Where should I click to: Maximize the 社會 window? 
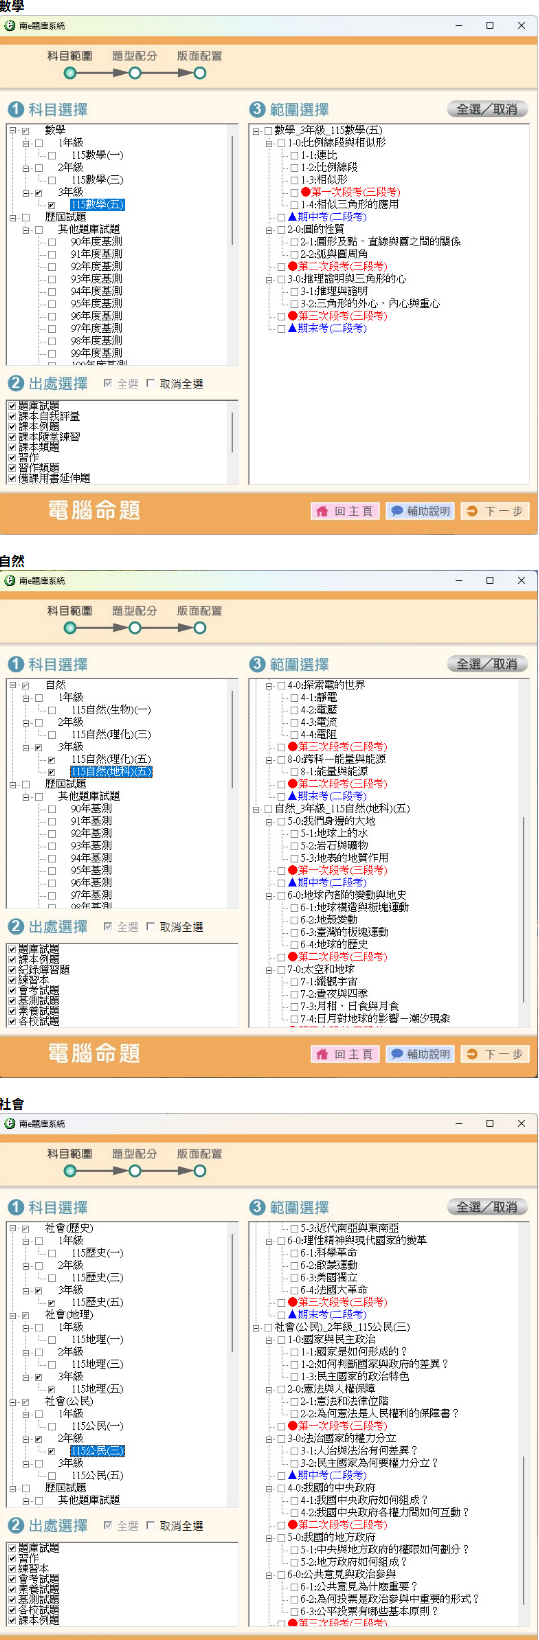(x=490, y=1123)
